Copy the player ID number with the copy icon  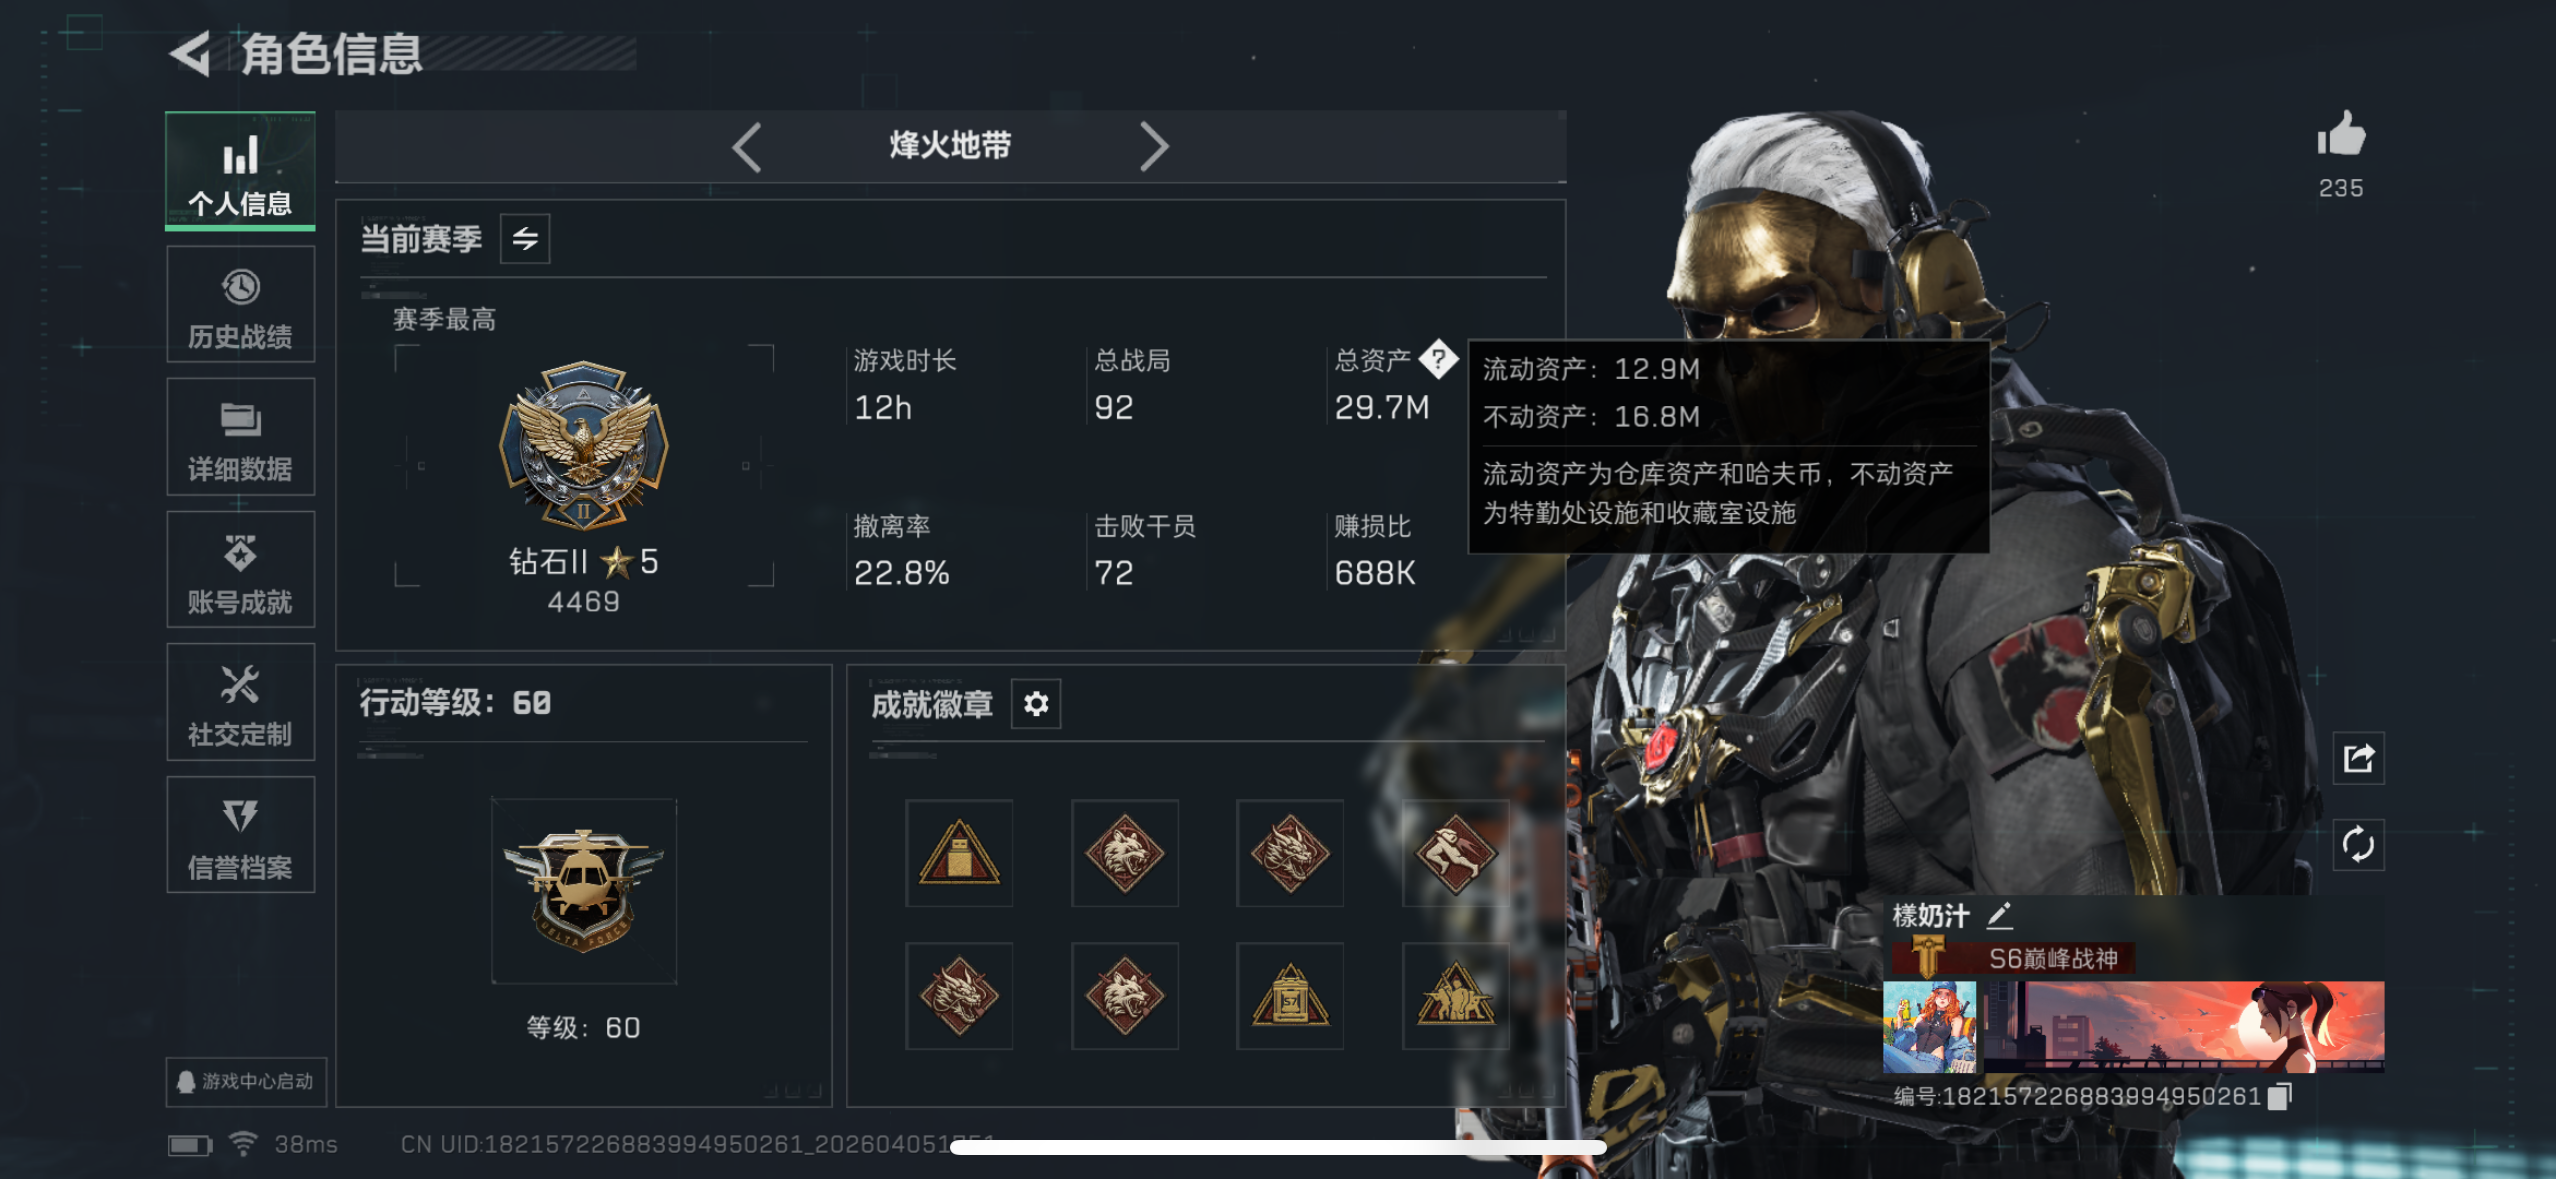[2279, 1096]
